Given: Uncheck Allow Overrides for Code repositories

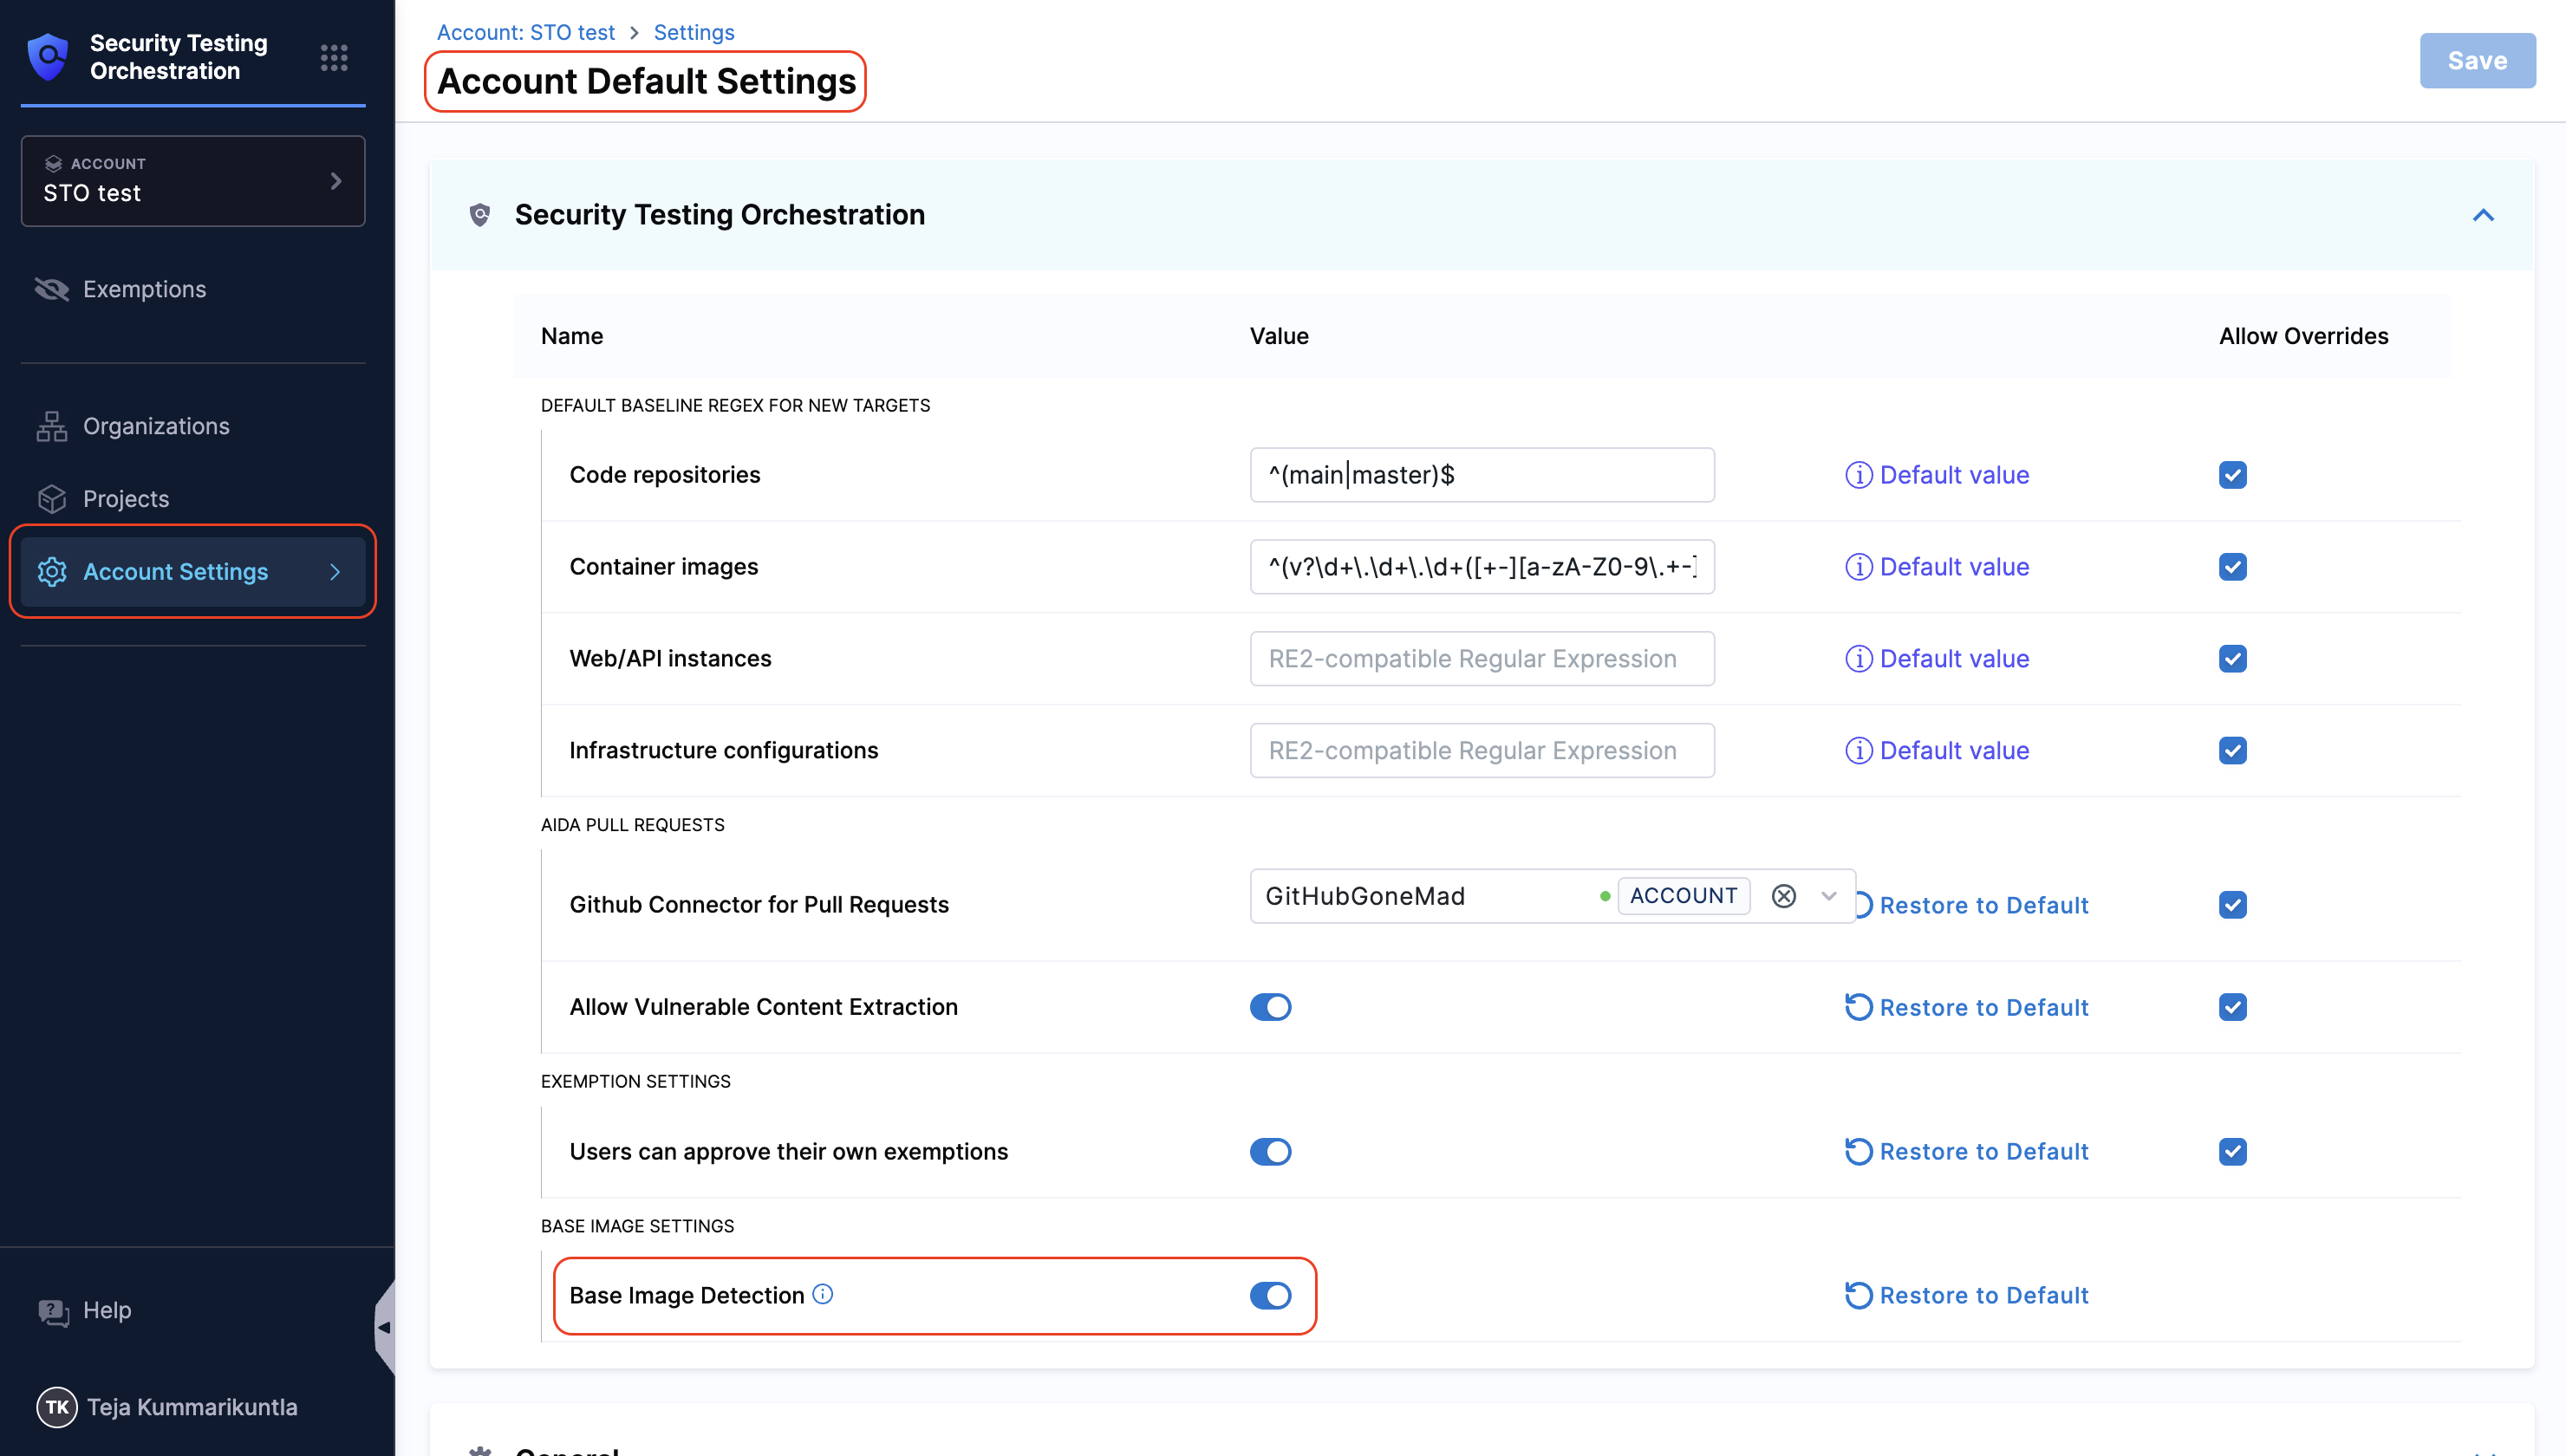Looking at the screenshot, I should point(2232,475).
